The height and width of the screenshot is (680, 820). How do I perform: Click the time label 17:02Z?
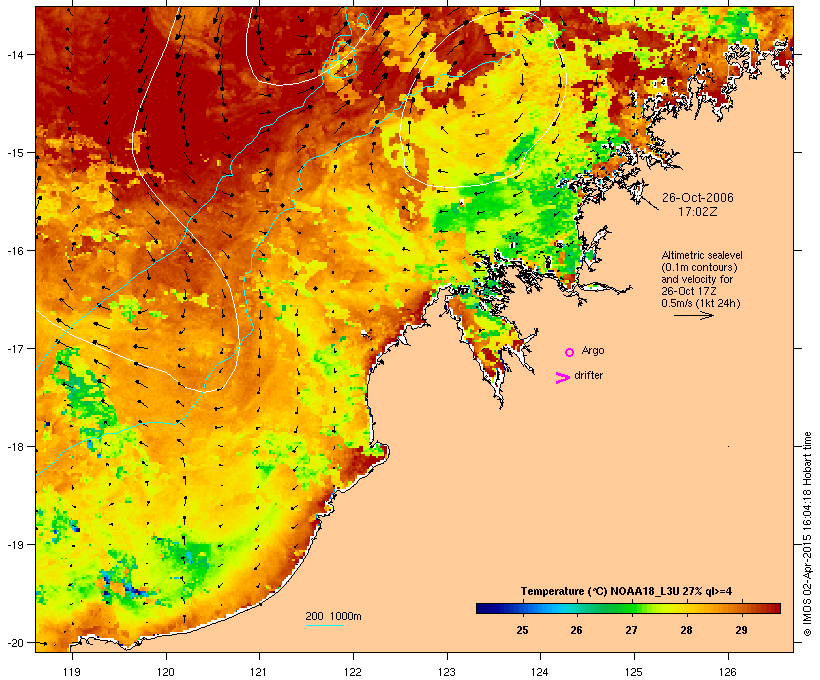(x=698, y=212)
